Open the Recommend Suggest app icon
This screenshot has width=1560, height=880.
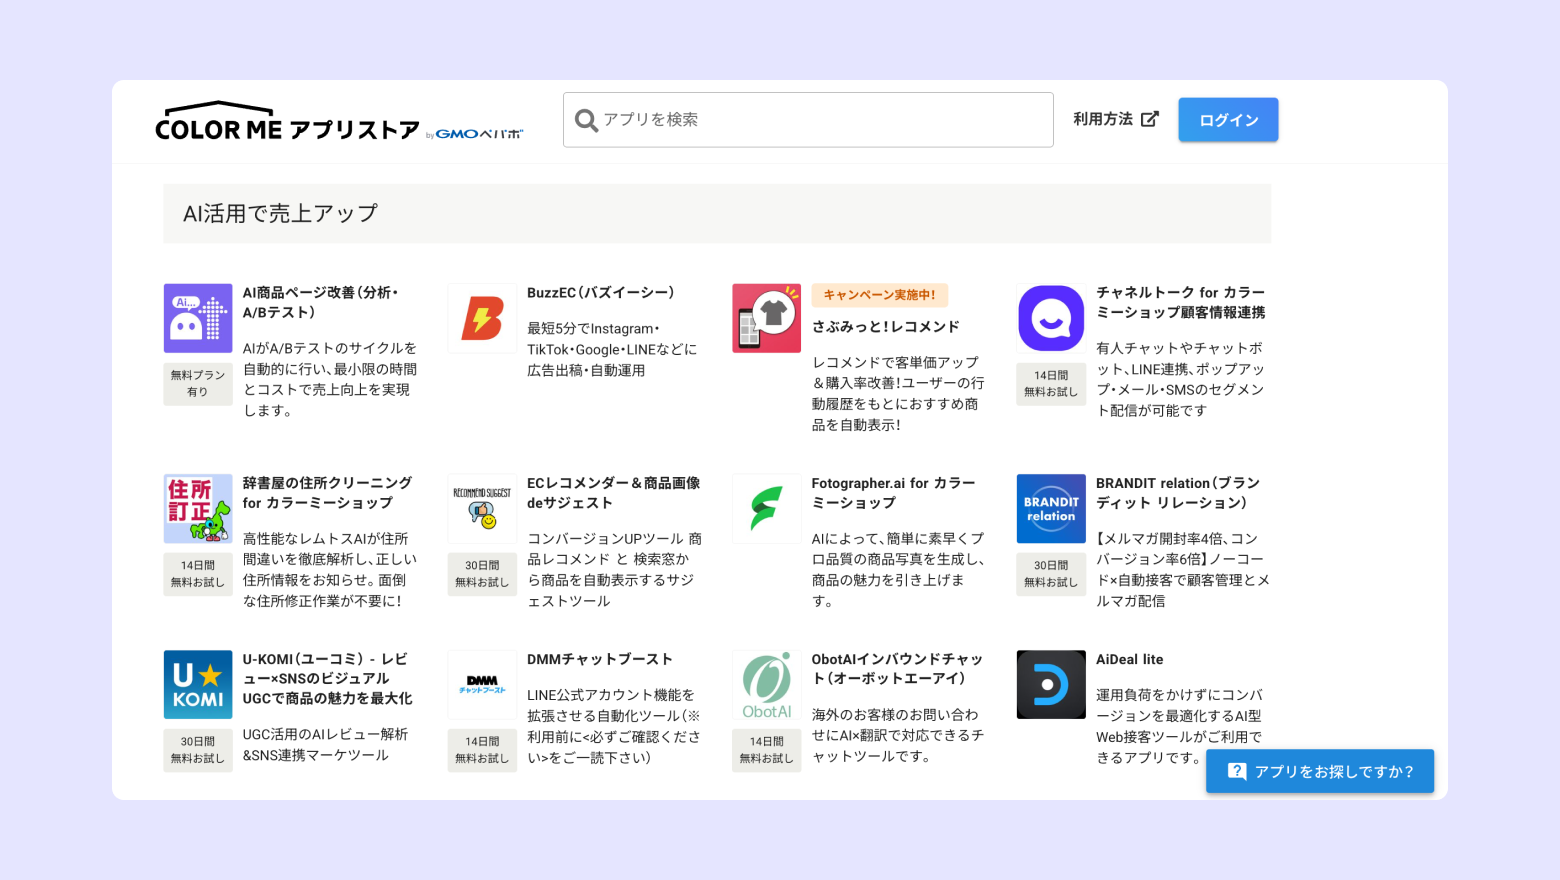[482, 509]
